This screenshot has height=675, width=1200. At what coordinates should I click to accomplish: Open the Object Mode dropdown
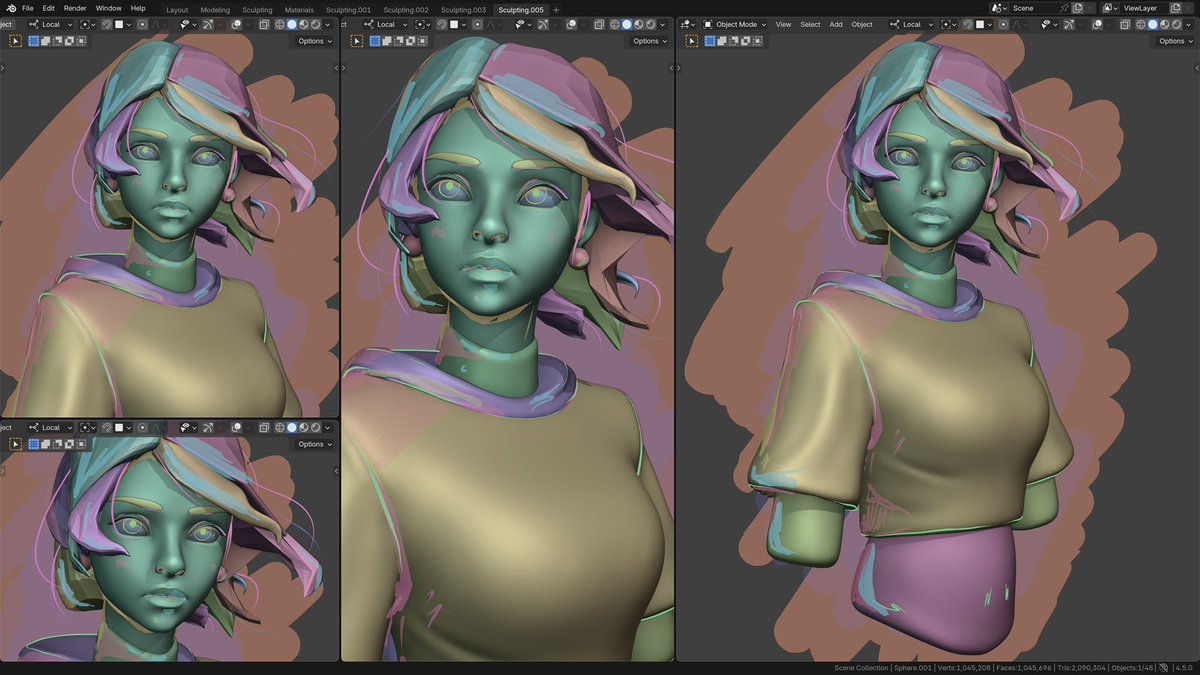pyautogui.click(x=734, y=24)
